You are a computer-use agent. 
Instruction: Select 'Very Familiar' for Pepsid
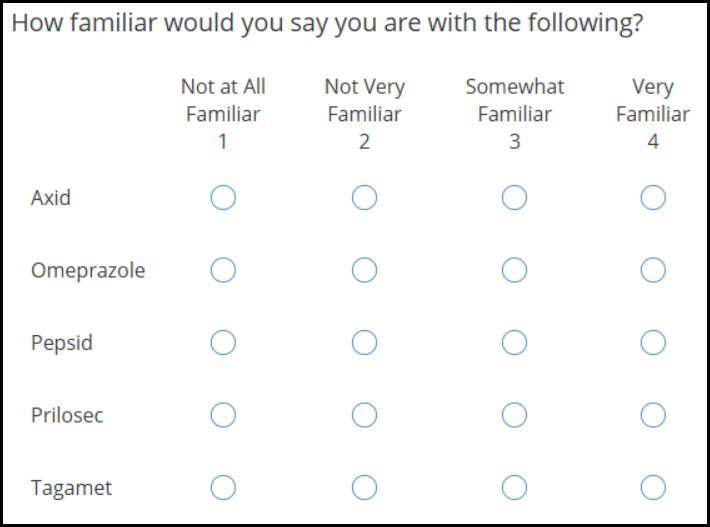click(653, 343)
